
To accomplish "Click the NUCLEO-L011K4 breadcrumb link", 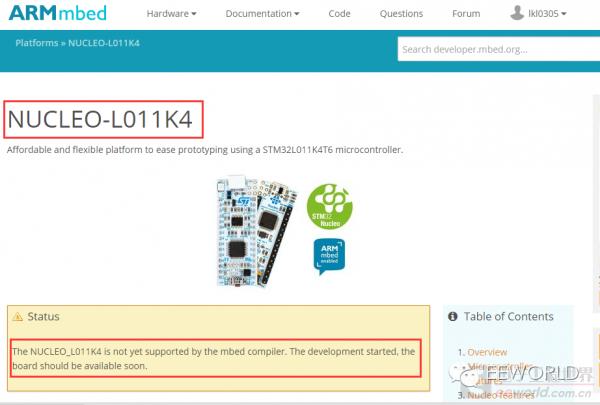I will pyautogui.click(x=104, y=43).
